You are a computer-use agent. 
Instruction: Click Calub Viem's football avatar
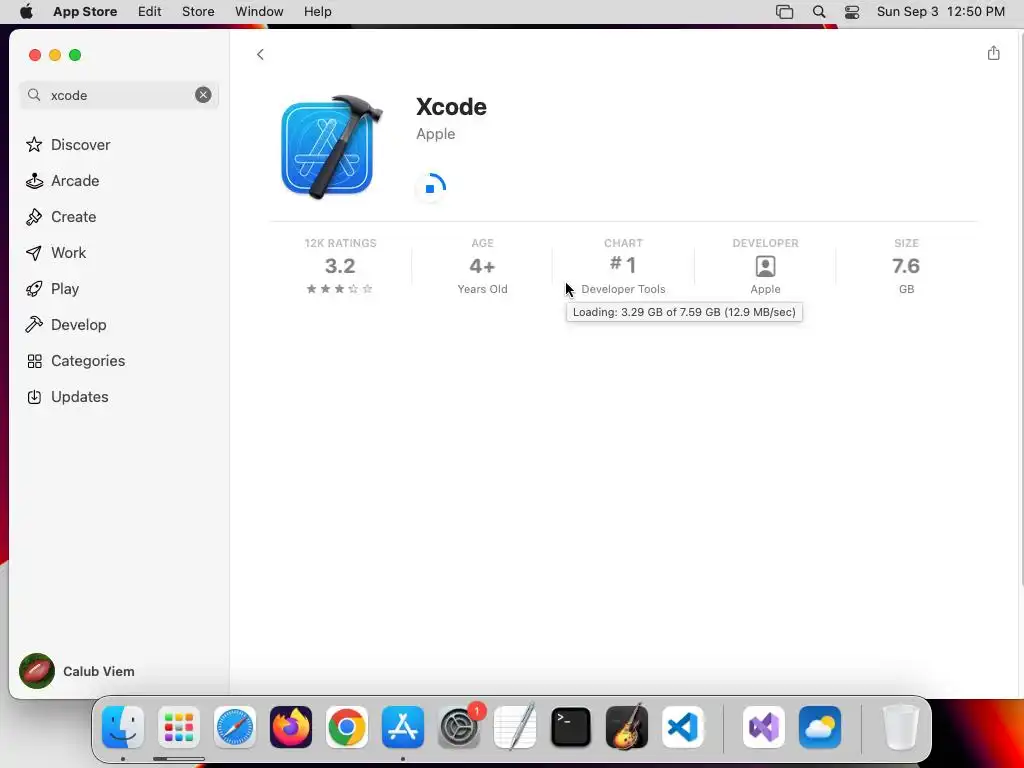pos(37,671)
